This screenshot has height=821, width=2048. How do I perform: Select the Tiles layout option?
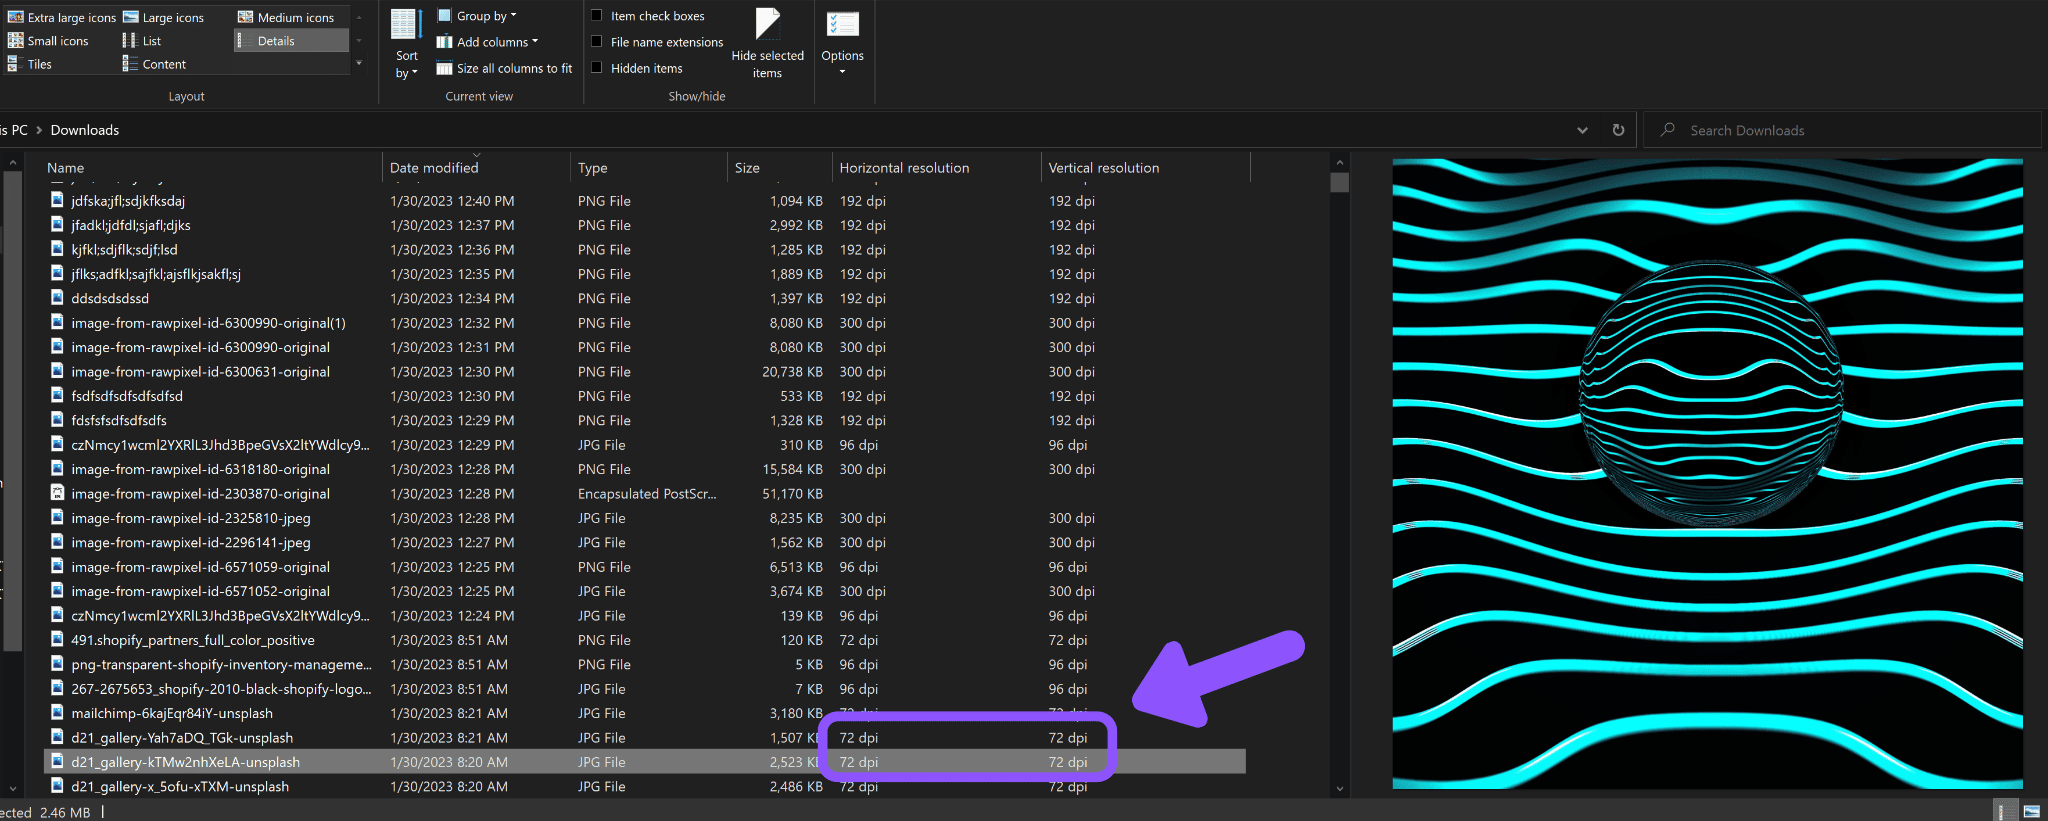(30, 64)
